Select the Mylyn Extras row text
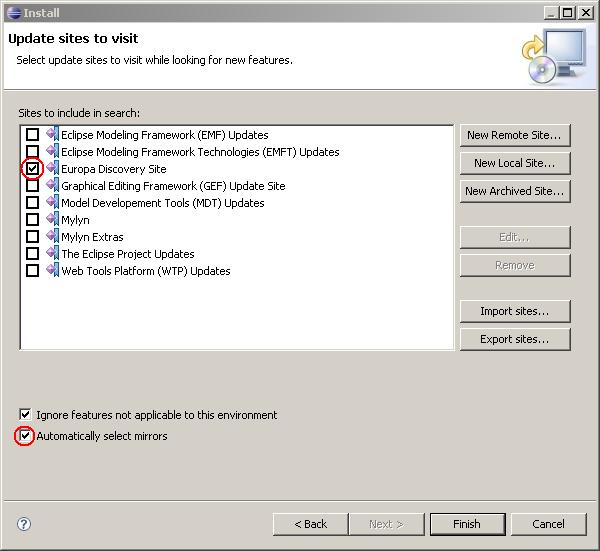Screen dimensions: 600x551 [92, 237]
